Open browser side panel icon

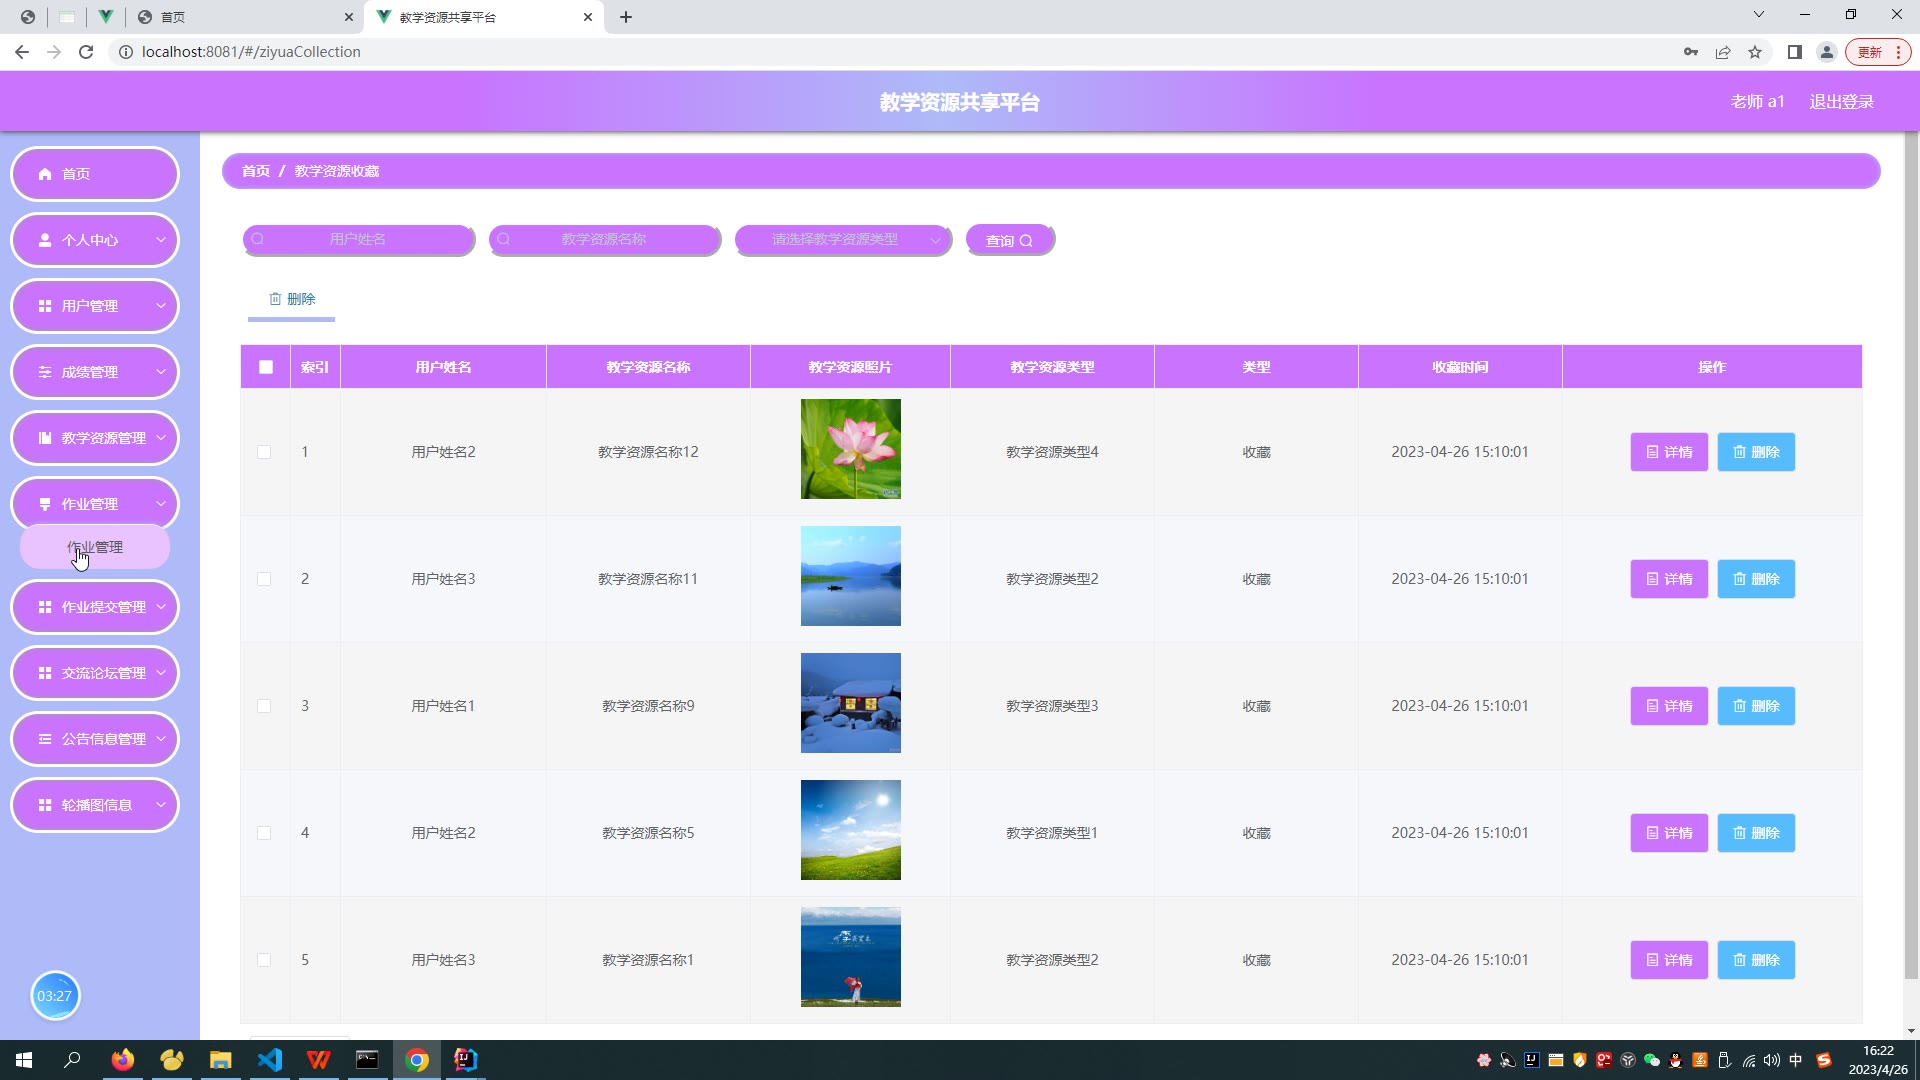click(x=1795, y=52)
